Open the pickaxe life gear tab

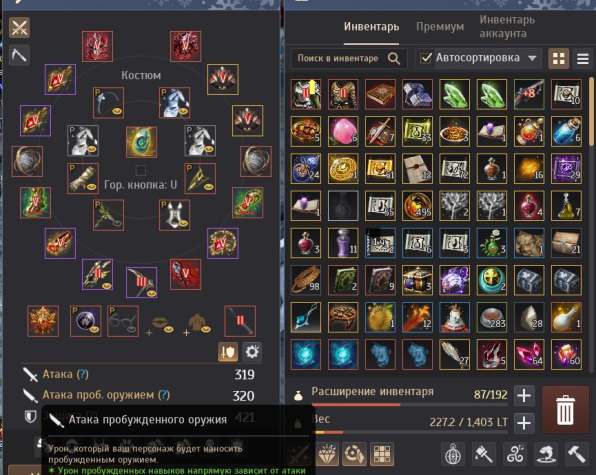pyautogui.click(x=19, y=55)
